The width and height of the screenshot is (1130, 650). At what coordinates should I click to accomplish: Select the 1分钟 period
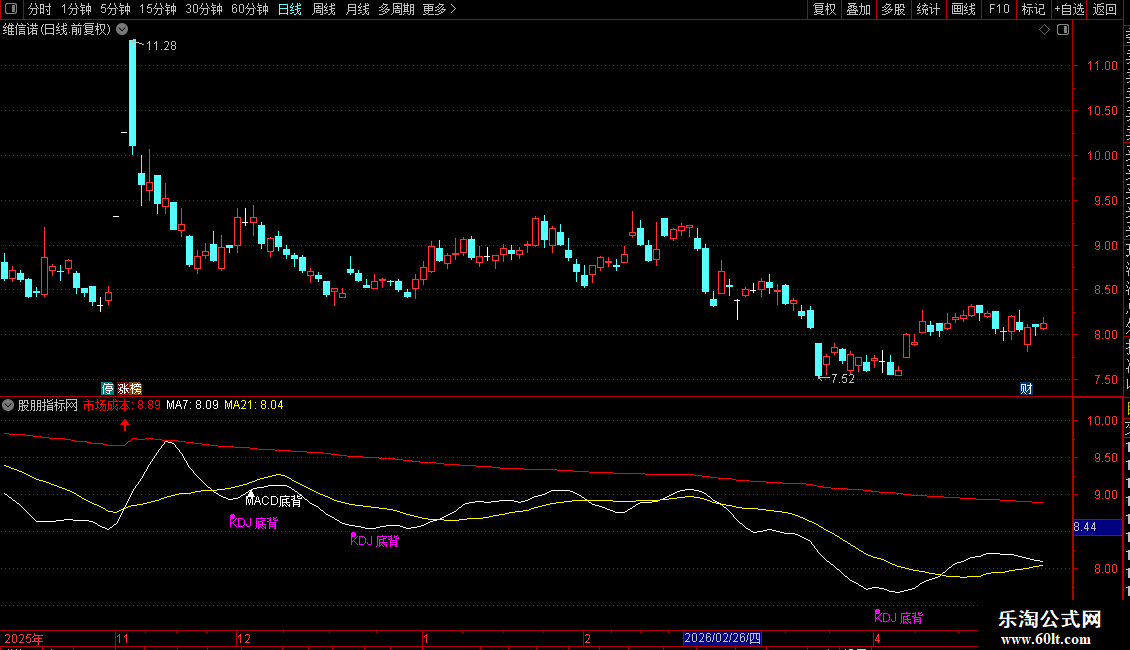pyautogui.click(x=76, y=9)
